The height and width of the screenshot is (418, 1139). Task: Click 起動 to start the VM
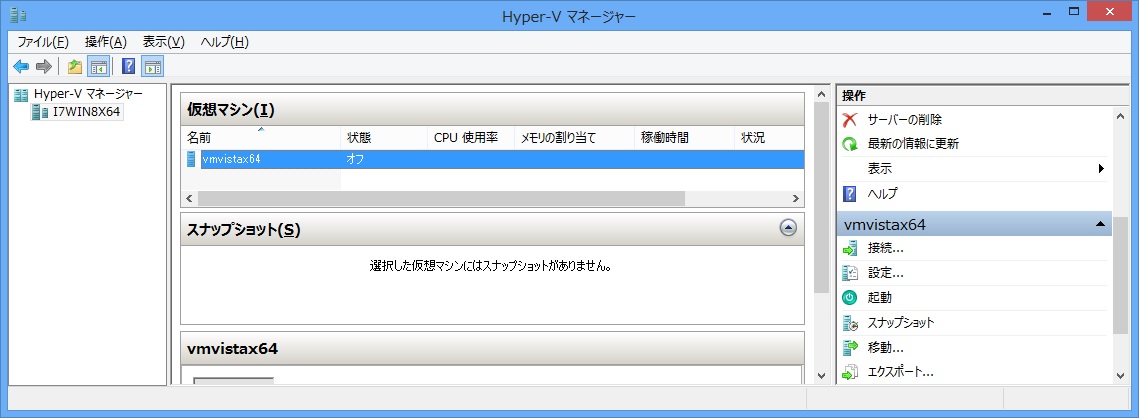coord(880,297)
